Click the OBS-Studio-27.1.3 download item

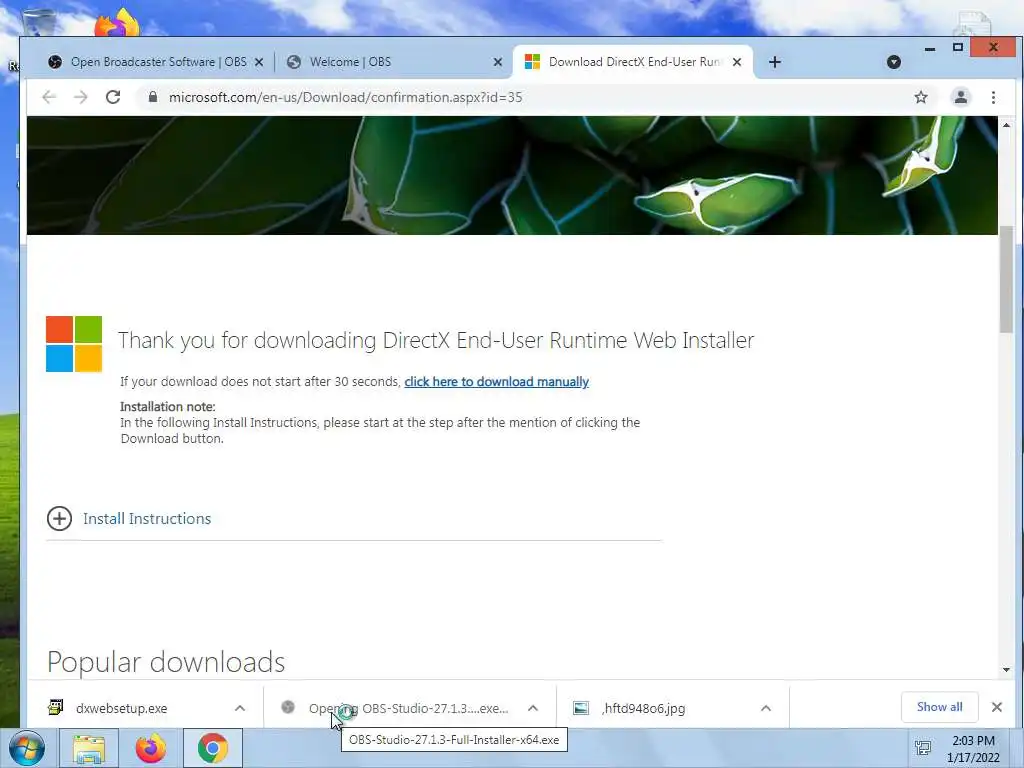(x=408, y=708)
